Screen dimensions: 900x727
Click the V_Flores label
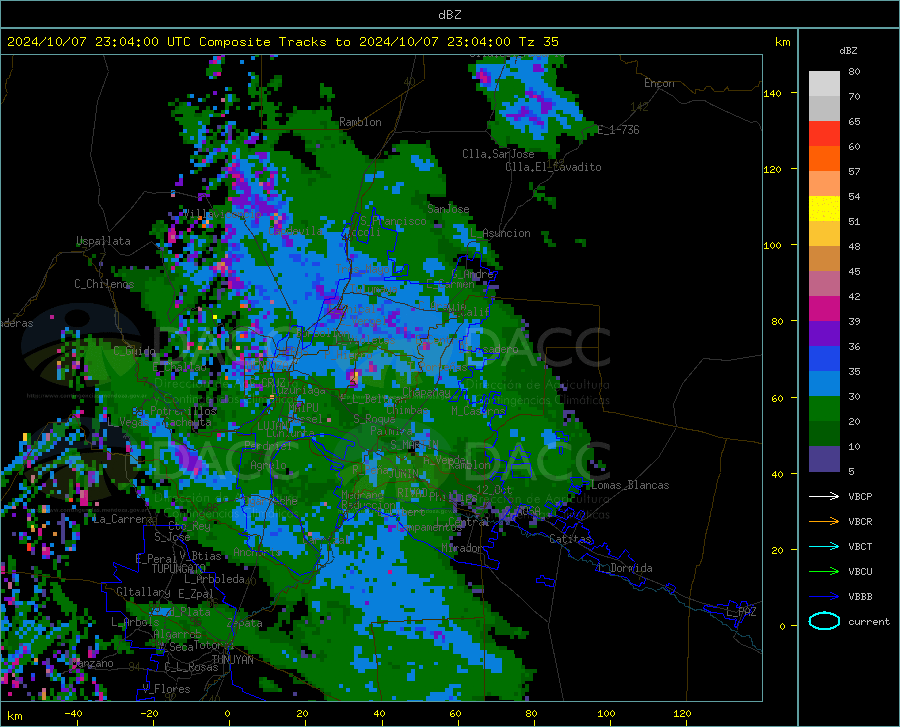click(x=166, y=689)
